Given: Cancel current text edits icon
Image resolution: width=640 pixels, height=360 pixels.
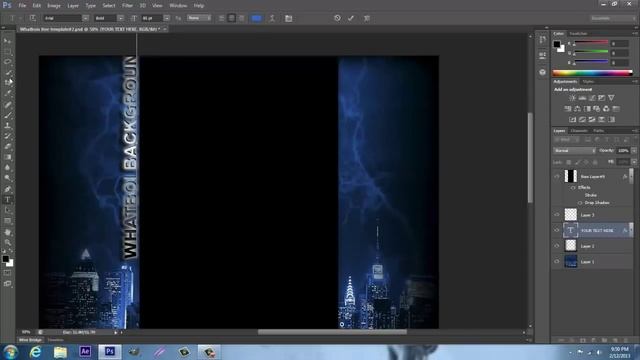Looking at the screenshot, I should tap(337, 18).
